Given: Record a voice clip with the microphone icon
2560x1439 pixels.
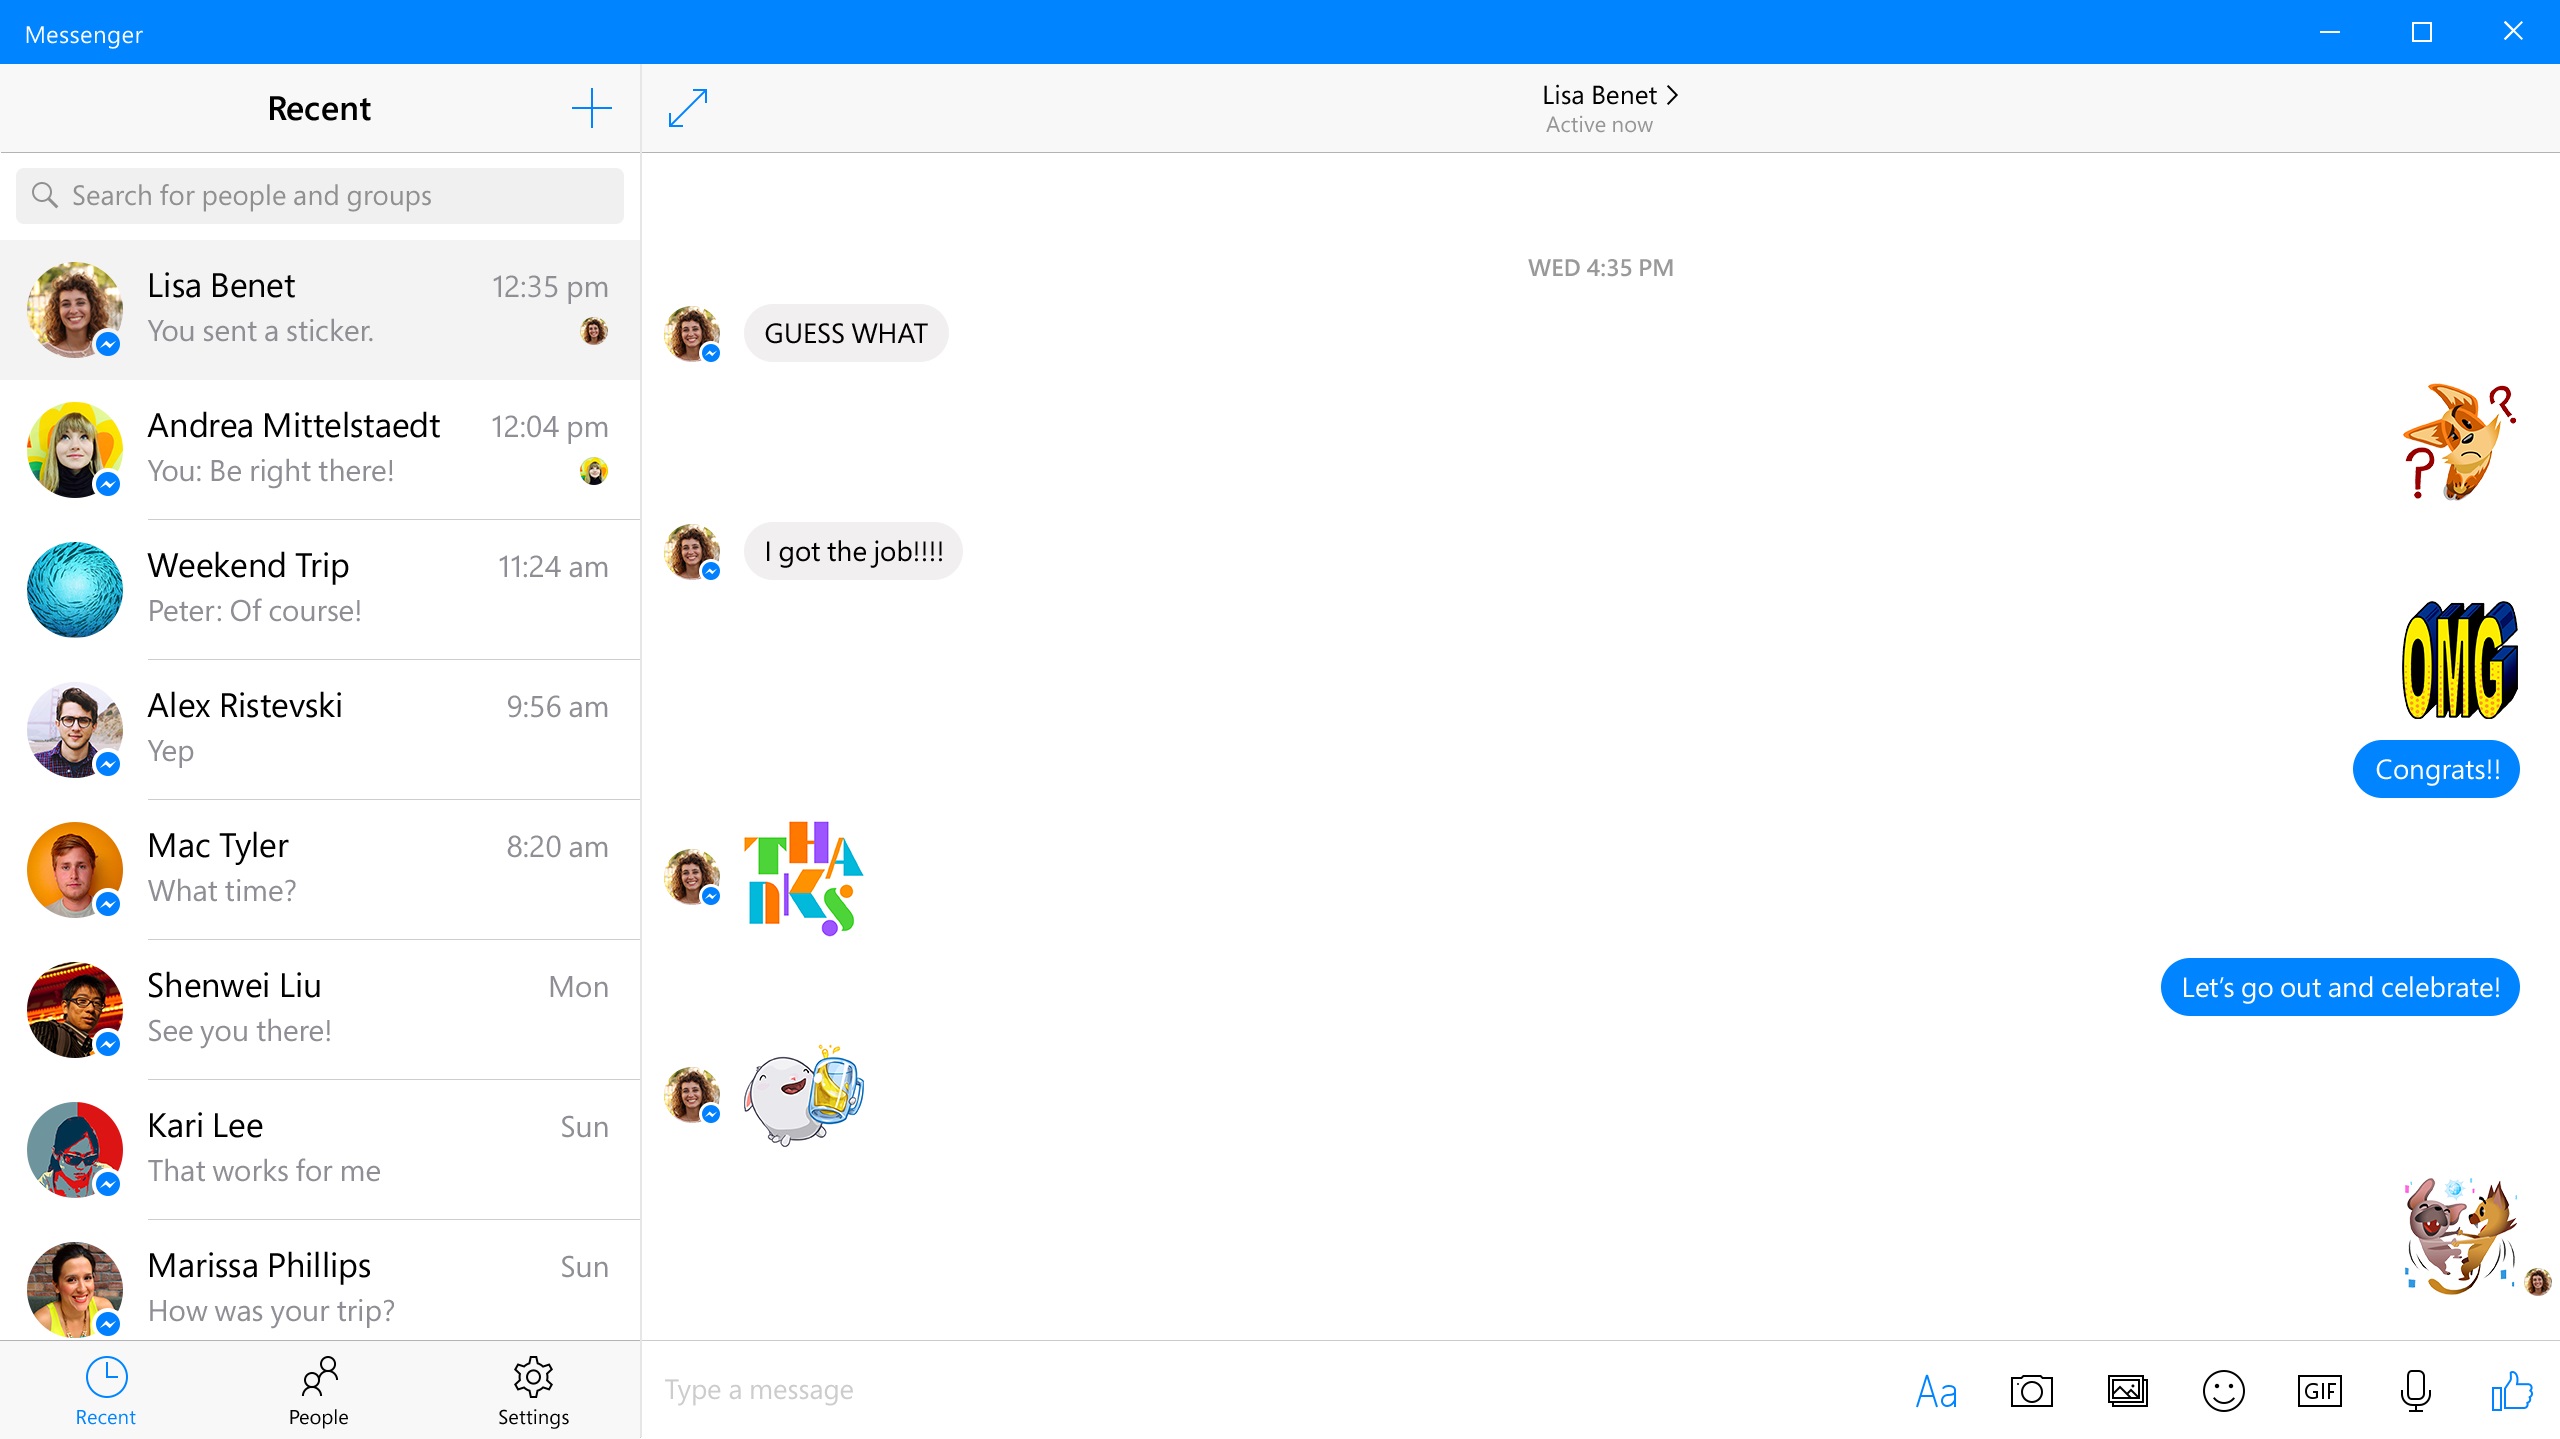Looking at the screenshot, I should pos(2416,1389).
